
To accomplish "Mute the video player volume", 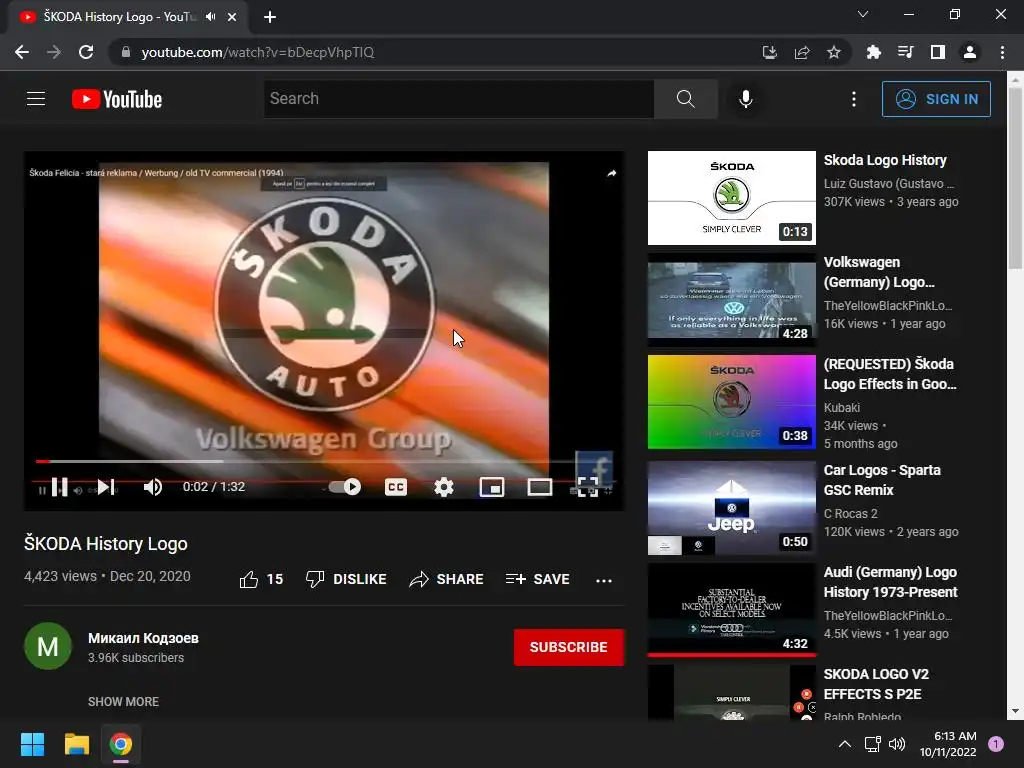I will click(x=153, y=487).
